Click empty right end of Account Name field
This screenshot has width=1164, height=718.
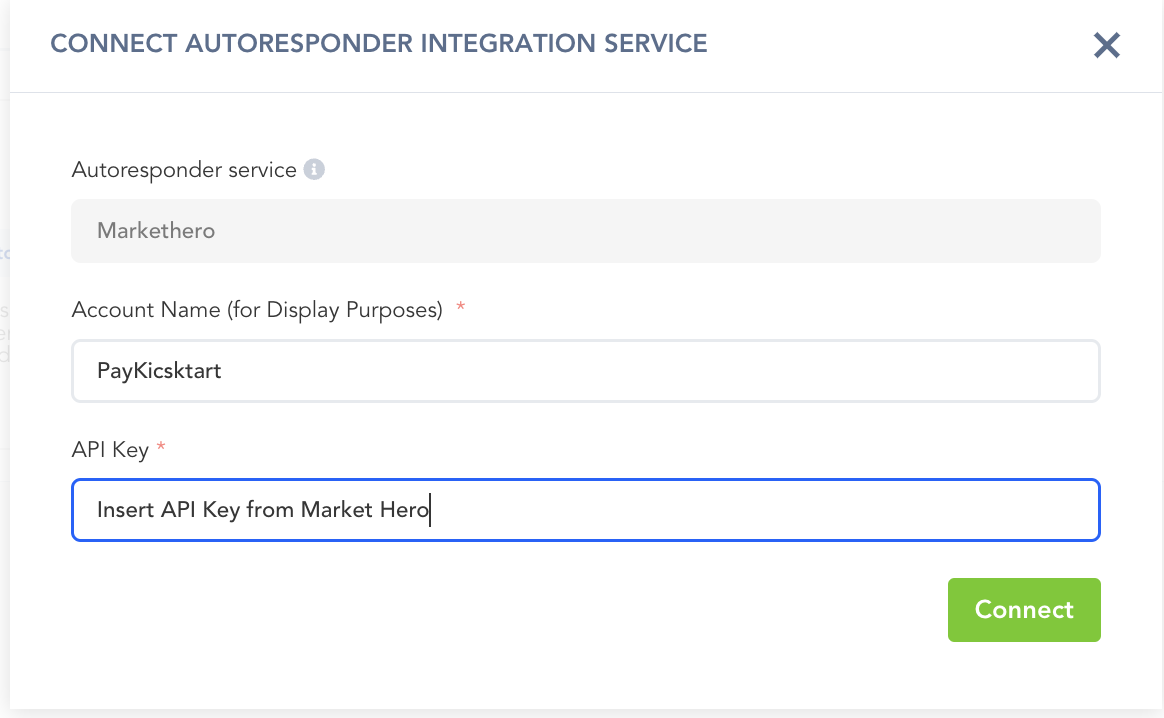1000,371
